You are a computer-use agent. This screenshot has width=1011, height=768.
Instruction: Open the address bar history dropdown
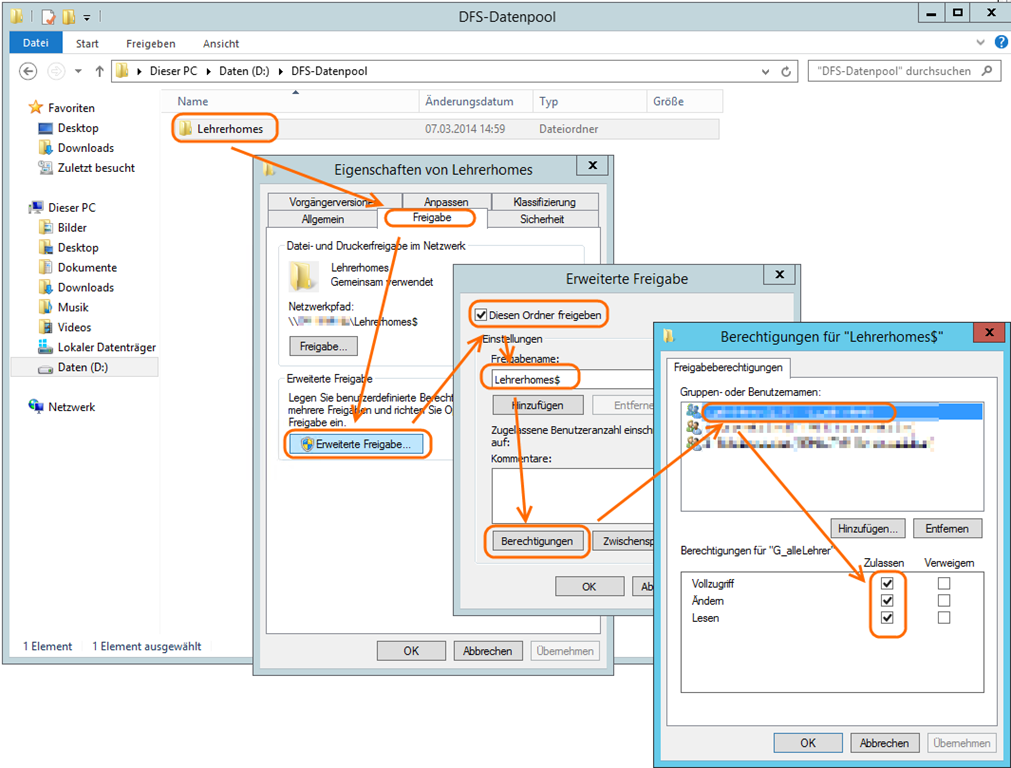pos(765,72)
